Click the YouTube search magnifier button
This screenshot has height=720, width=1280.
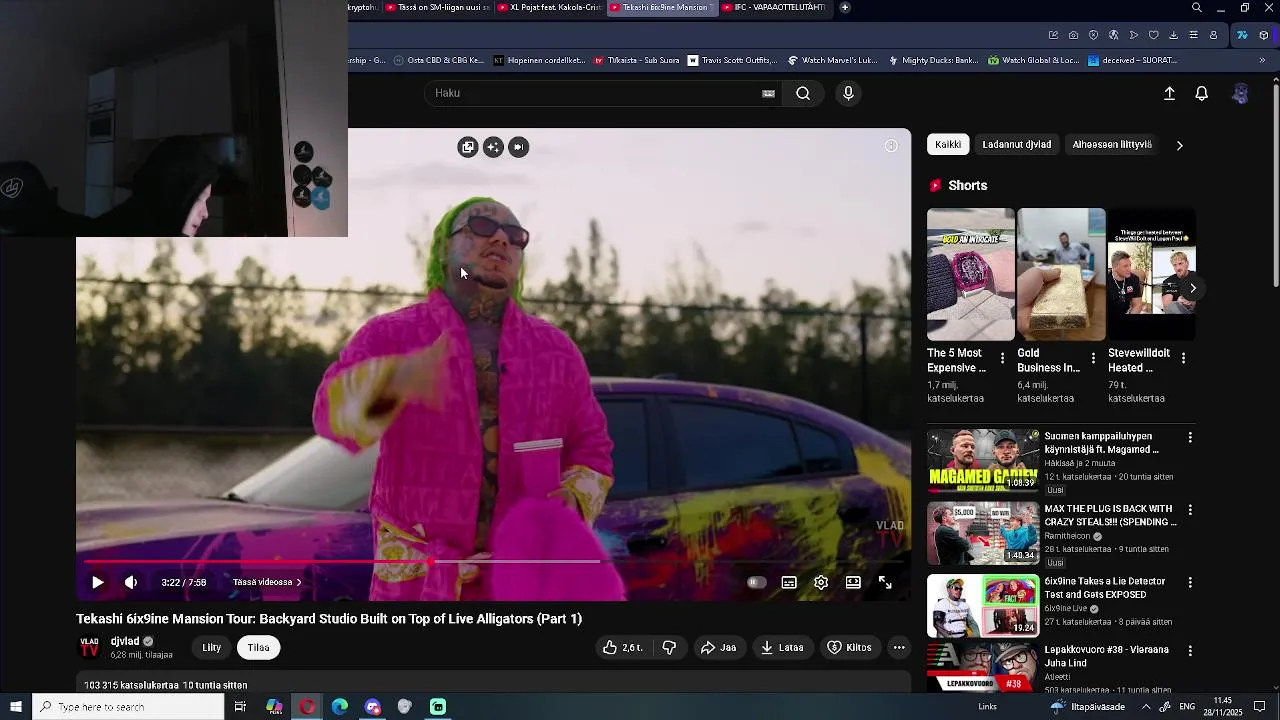pos(803,93)
